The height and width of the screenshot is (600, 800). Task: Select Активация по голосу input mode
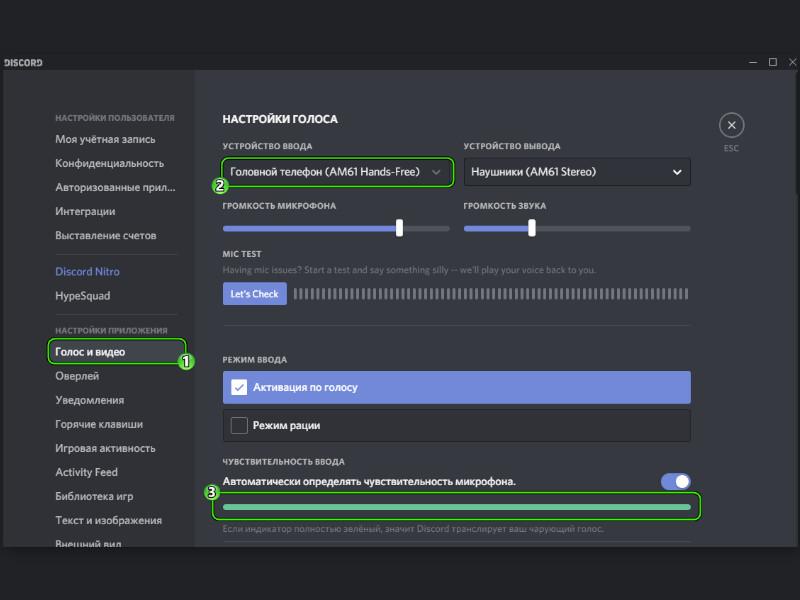click(x=457, y=387)
